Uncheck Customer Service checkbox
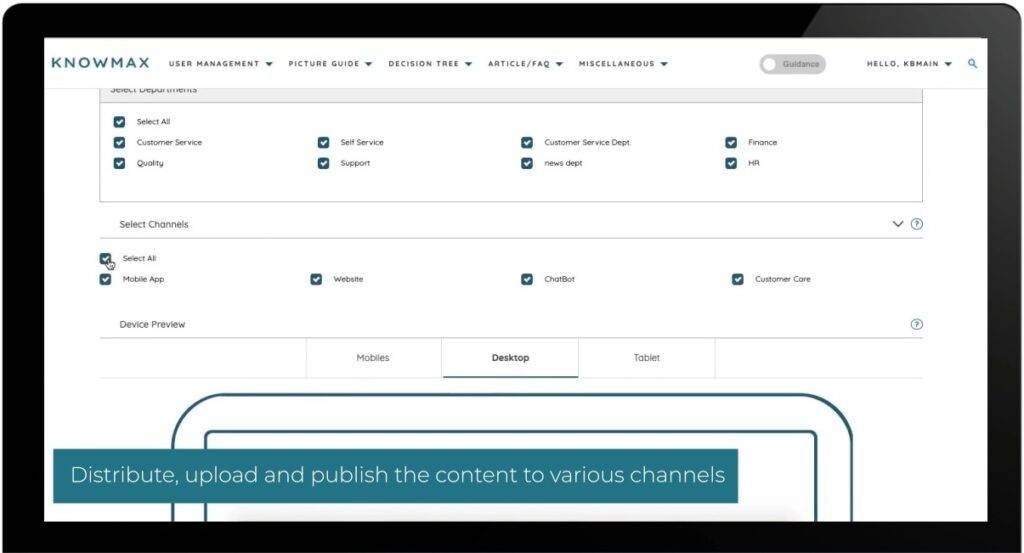The height and width of the screenshot is (553, 1024). pos(120,142)
